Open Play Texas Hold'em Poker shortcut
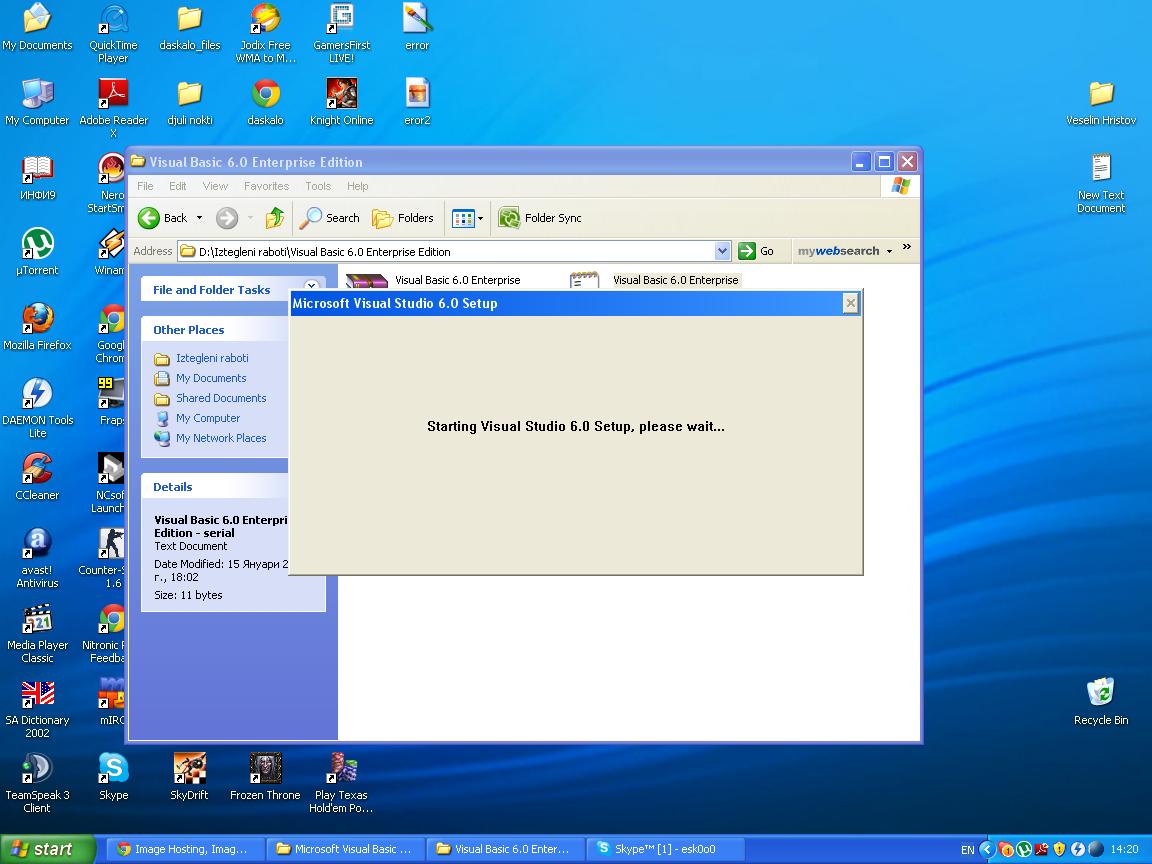The height and width of the screenshot is (864, 1152). click(x=342, y=783)
